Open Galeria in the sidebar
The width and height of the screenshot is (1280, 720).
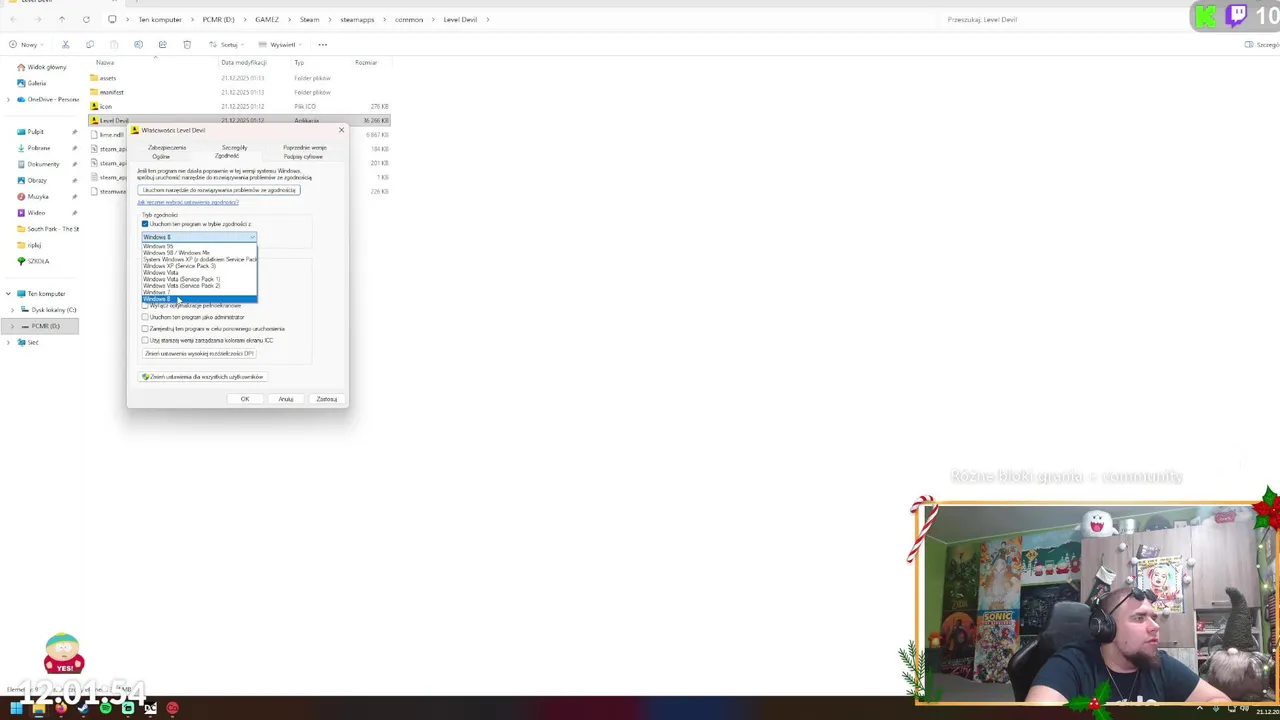coord(37,83)
